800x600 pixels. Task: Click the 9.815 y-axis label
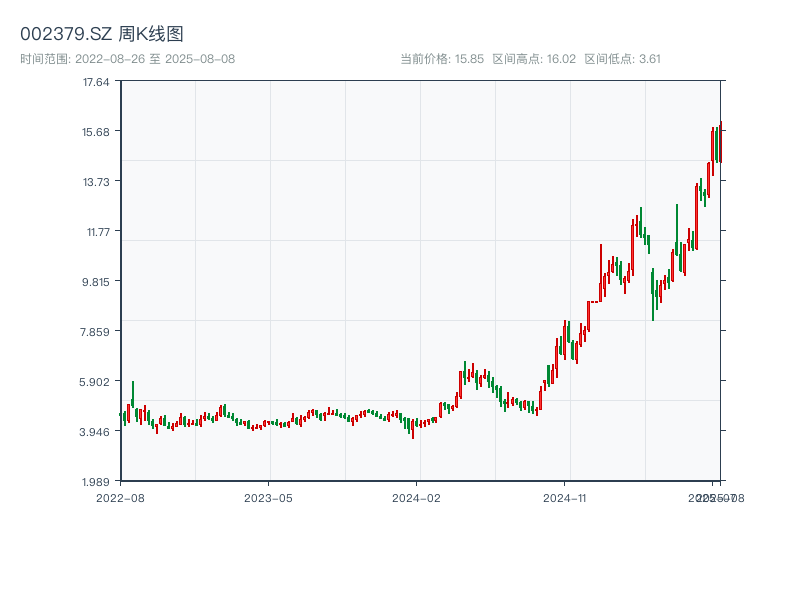pyautogui.click(x=96, y=282)
